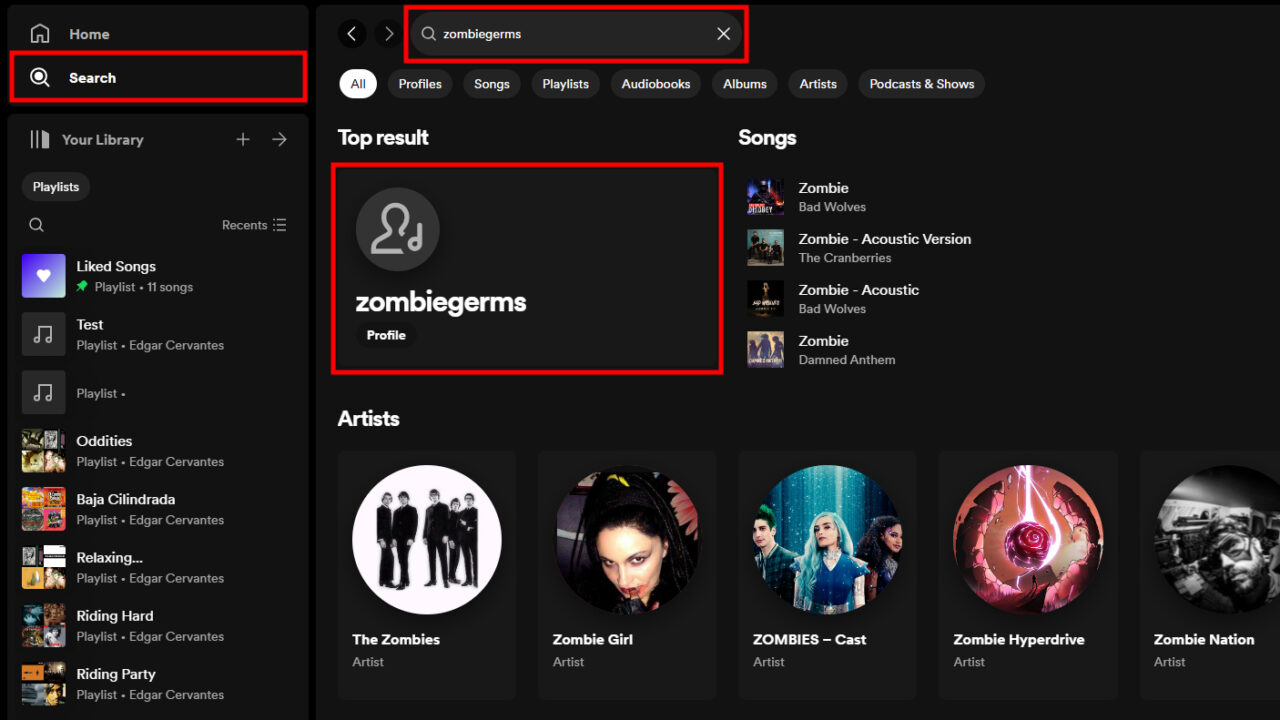The width and height of the screenshot is (1280, 720).
Task: Expand Your Library with the arrow icon
Action: click(x=279, y=140)
